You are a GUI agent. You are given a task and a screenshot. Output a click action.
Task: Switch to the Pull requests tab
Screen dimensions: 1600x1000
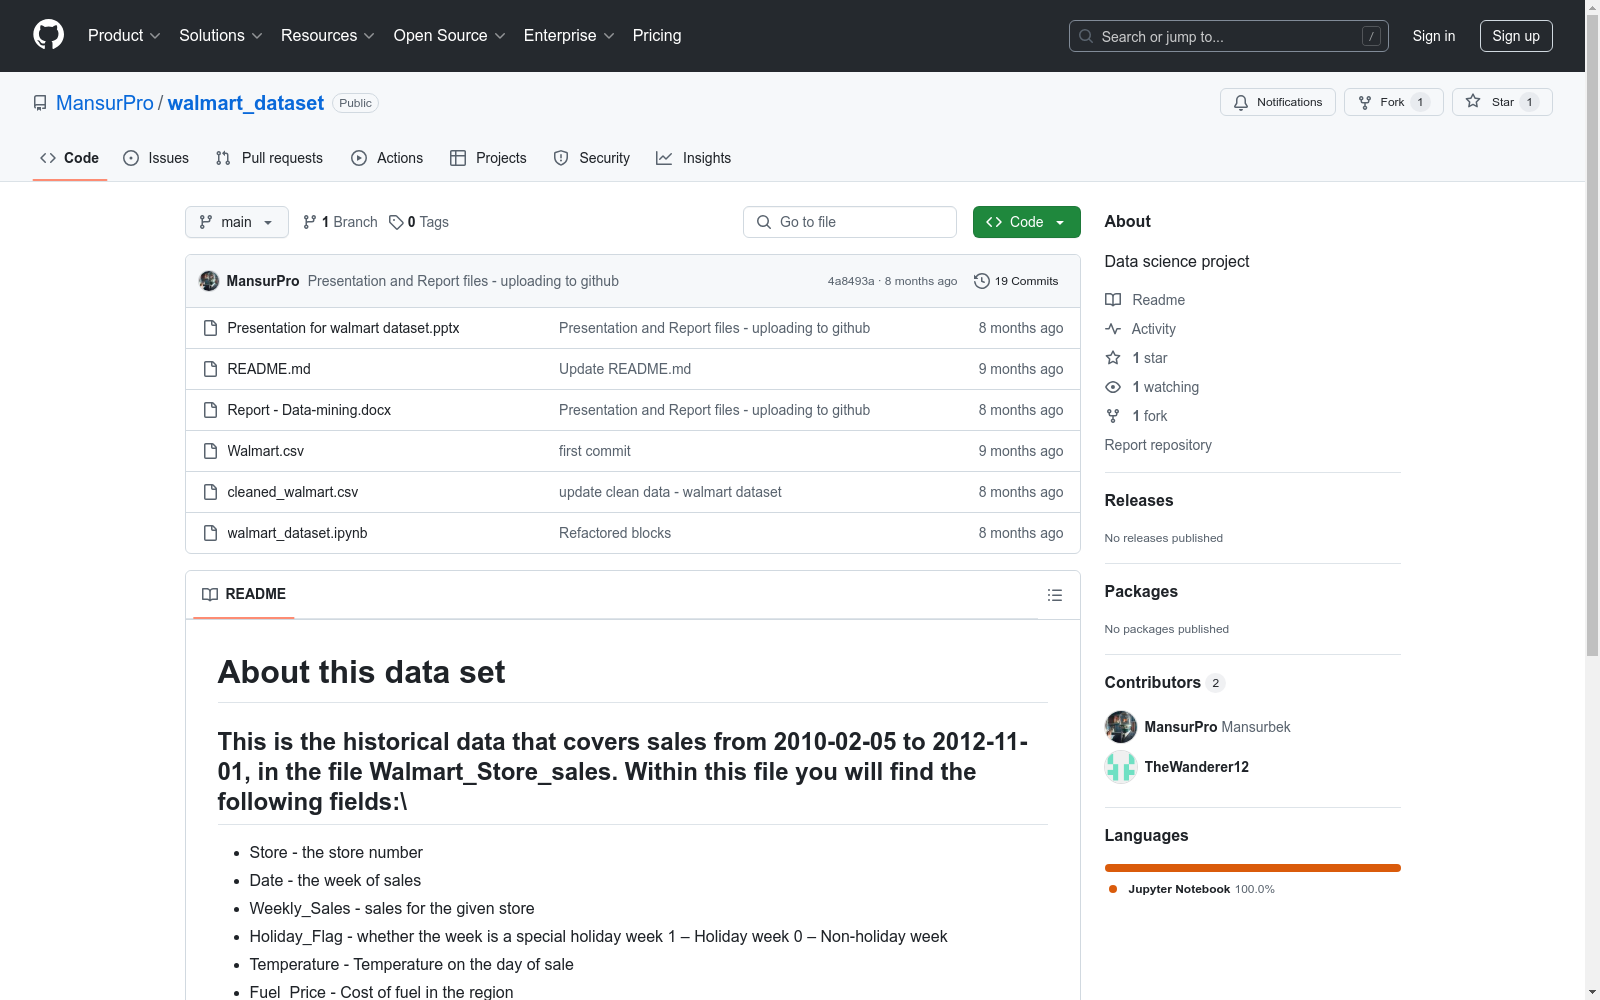pyautogui.click(x=269, y=158)
